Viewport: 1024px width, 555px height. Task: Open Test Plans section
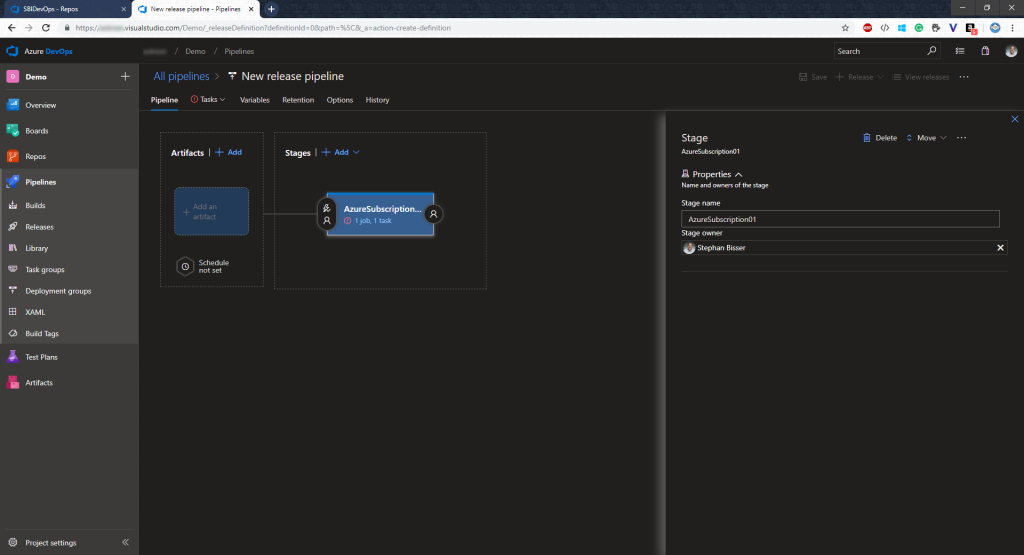tap(41, 357)
